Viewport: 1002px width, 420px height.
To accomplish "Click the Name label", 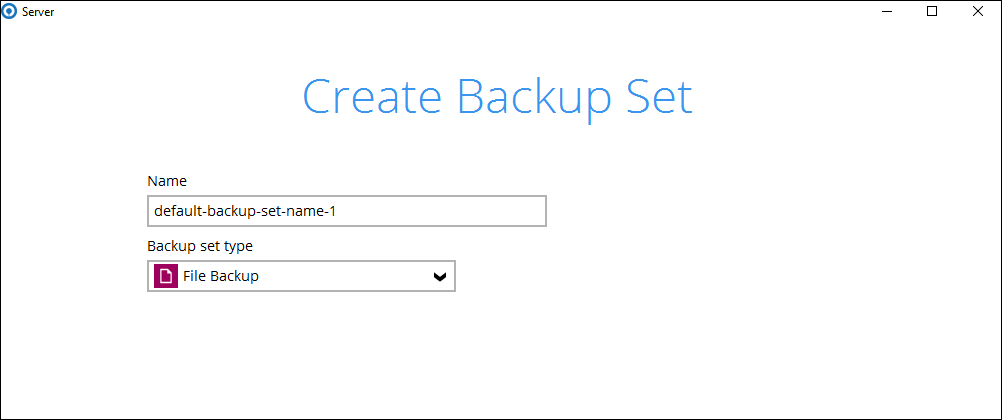I will 167,181.
